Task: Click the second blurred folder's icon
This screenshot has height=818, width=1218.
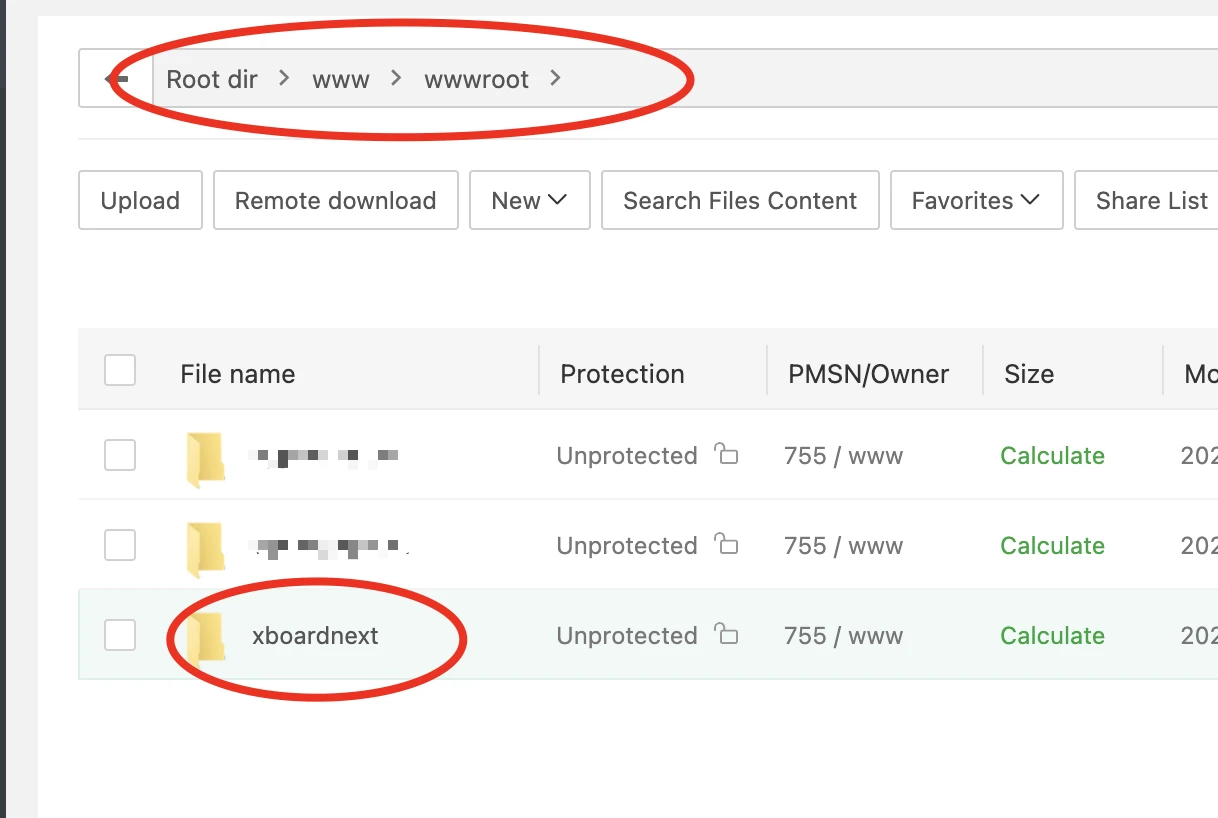Action: click(206, 548)
